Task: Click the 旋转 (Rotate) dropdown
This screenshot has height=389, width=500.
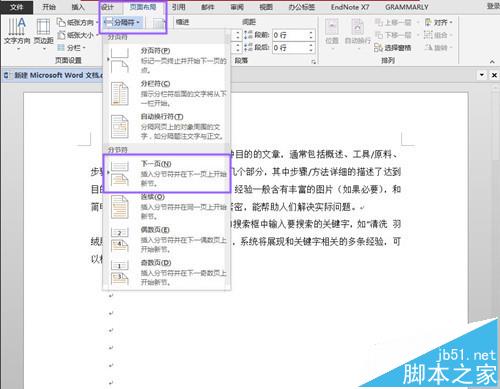Action: 438,48
